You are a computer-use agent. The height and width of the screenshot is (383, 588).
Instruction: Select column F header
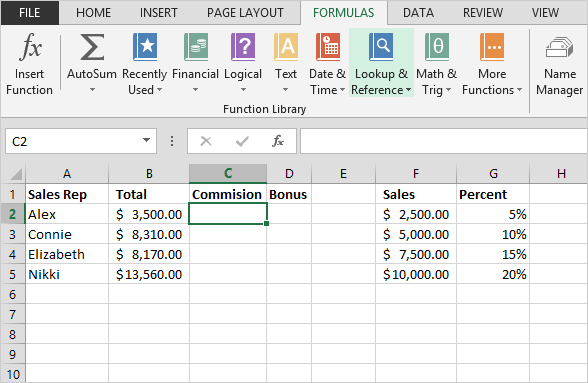[416, 174]
